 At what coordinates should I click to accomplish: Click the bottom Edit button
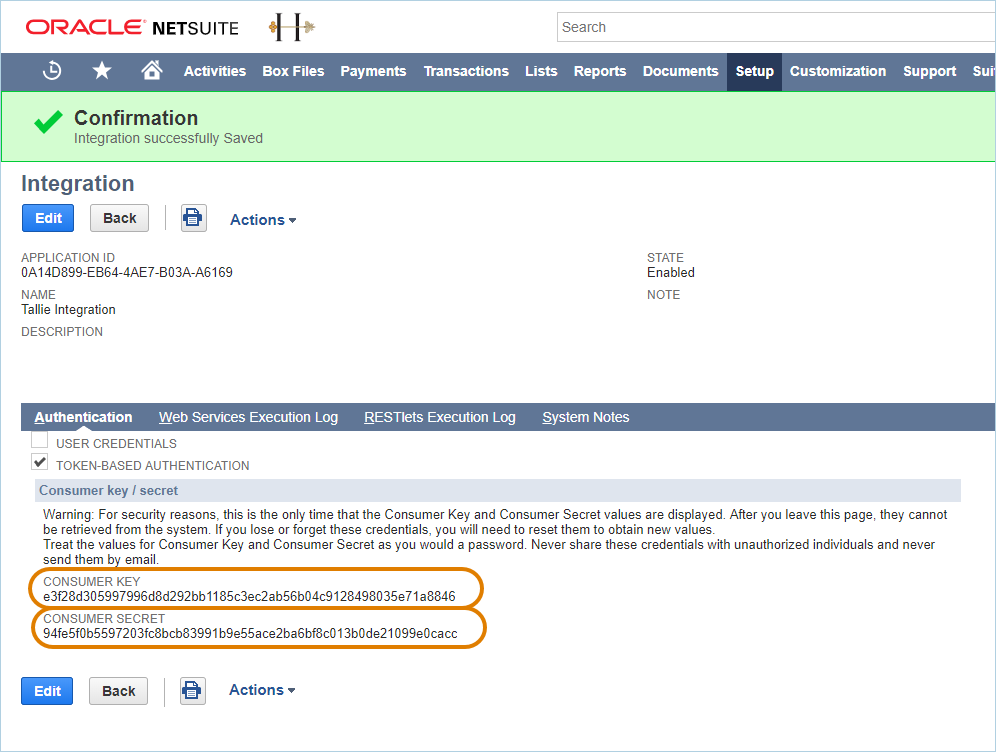pyautogui.click(x=48, y=691)
